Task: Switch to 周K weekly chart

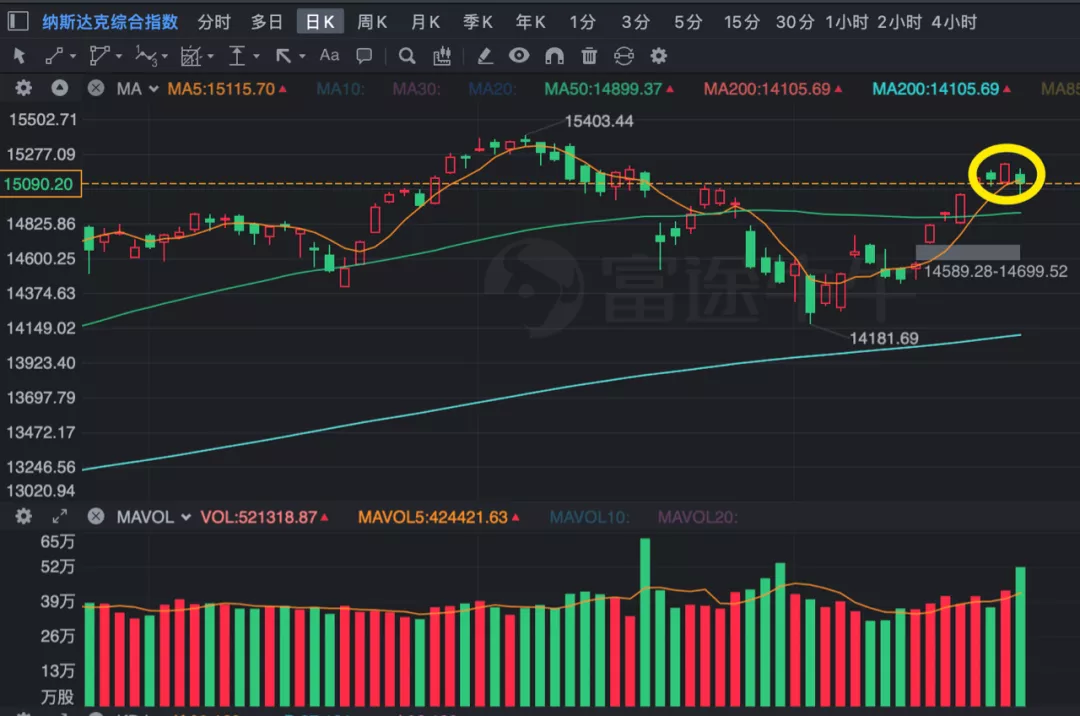Action: [373, 22]
